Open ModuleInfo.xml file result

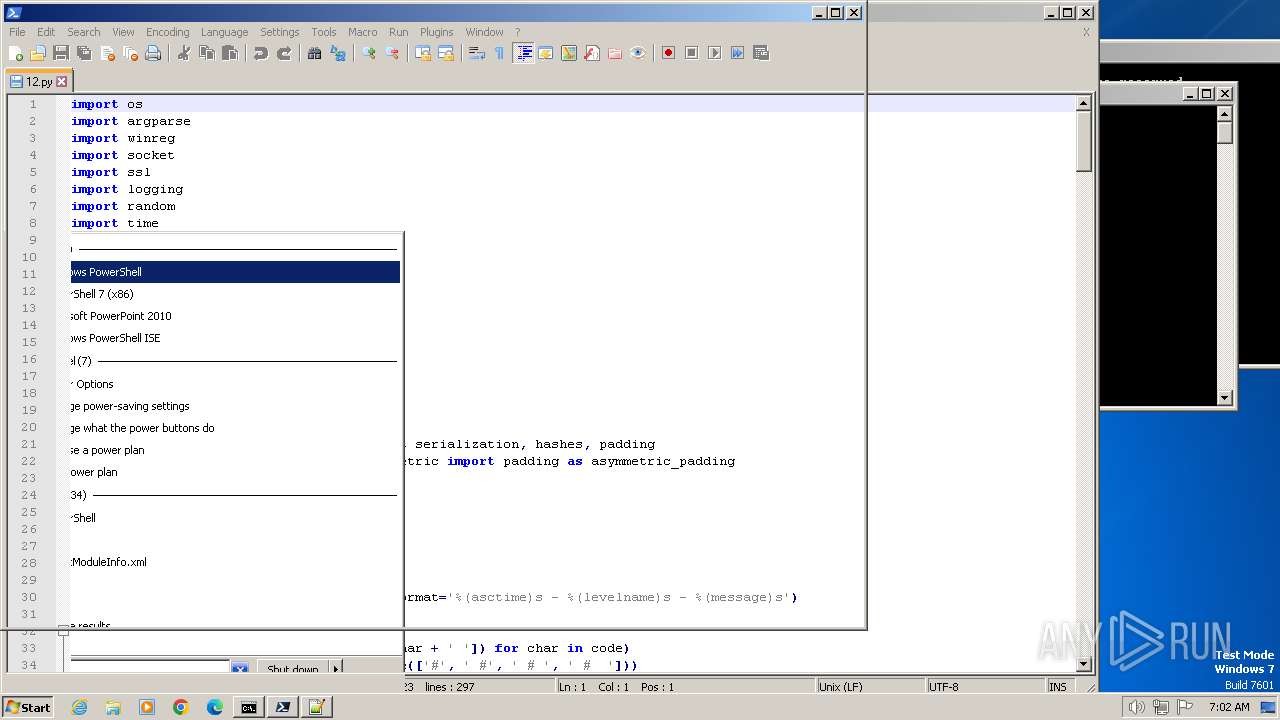point(235,562)
